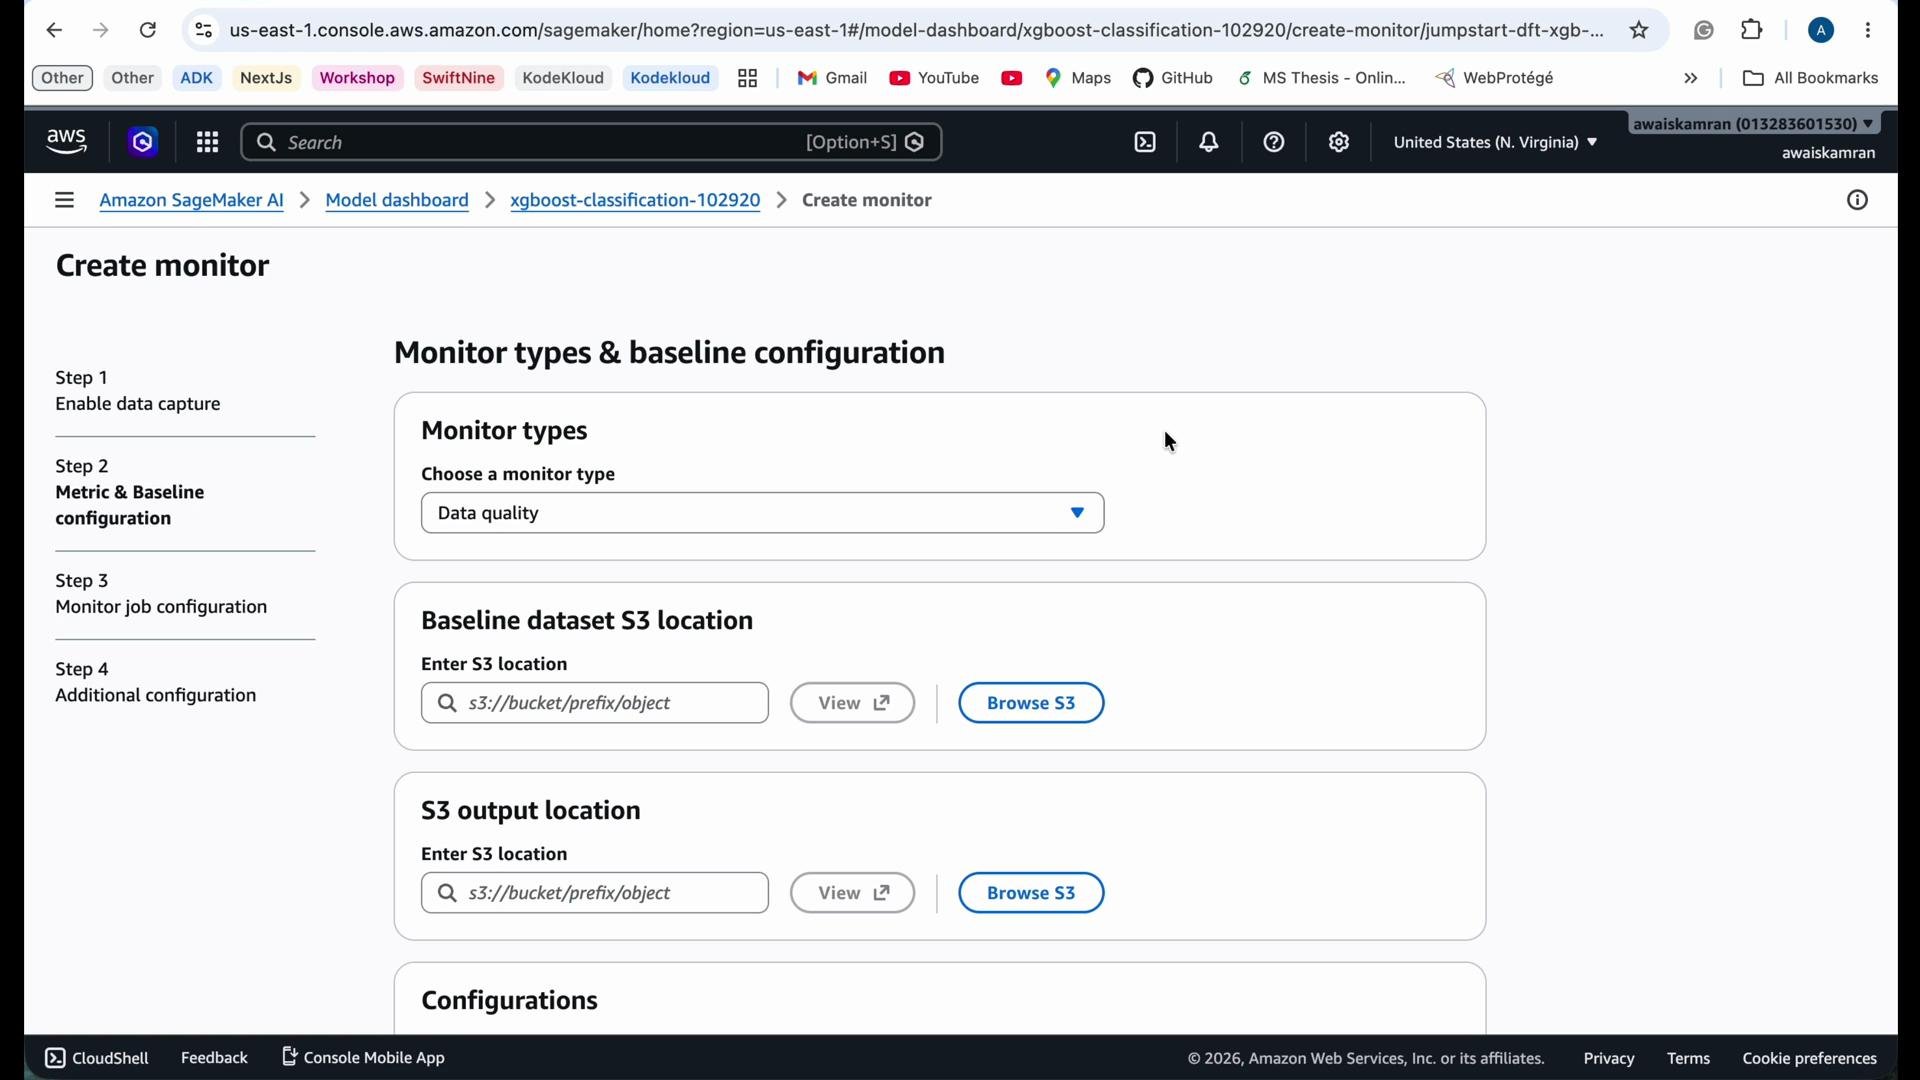Open the All Bookmarks folder

point(1810,78)
